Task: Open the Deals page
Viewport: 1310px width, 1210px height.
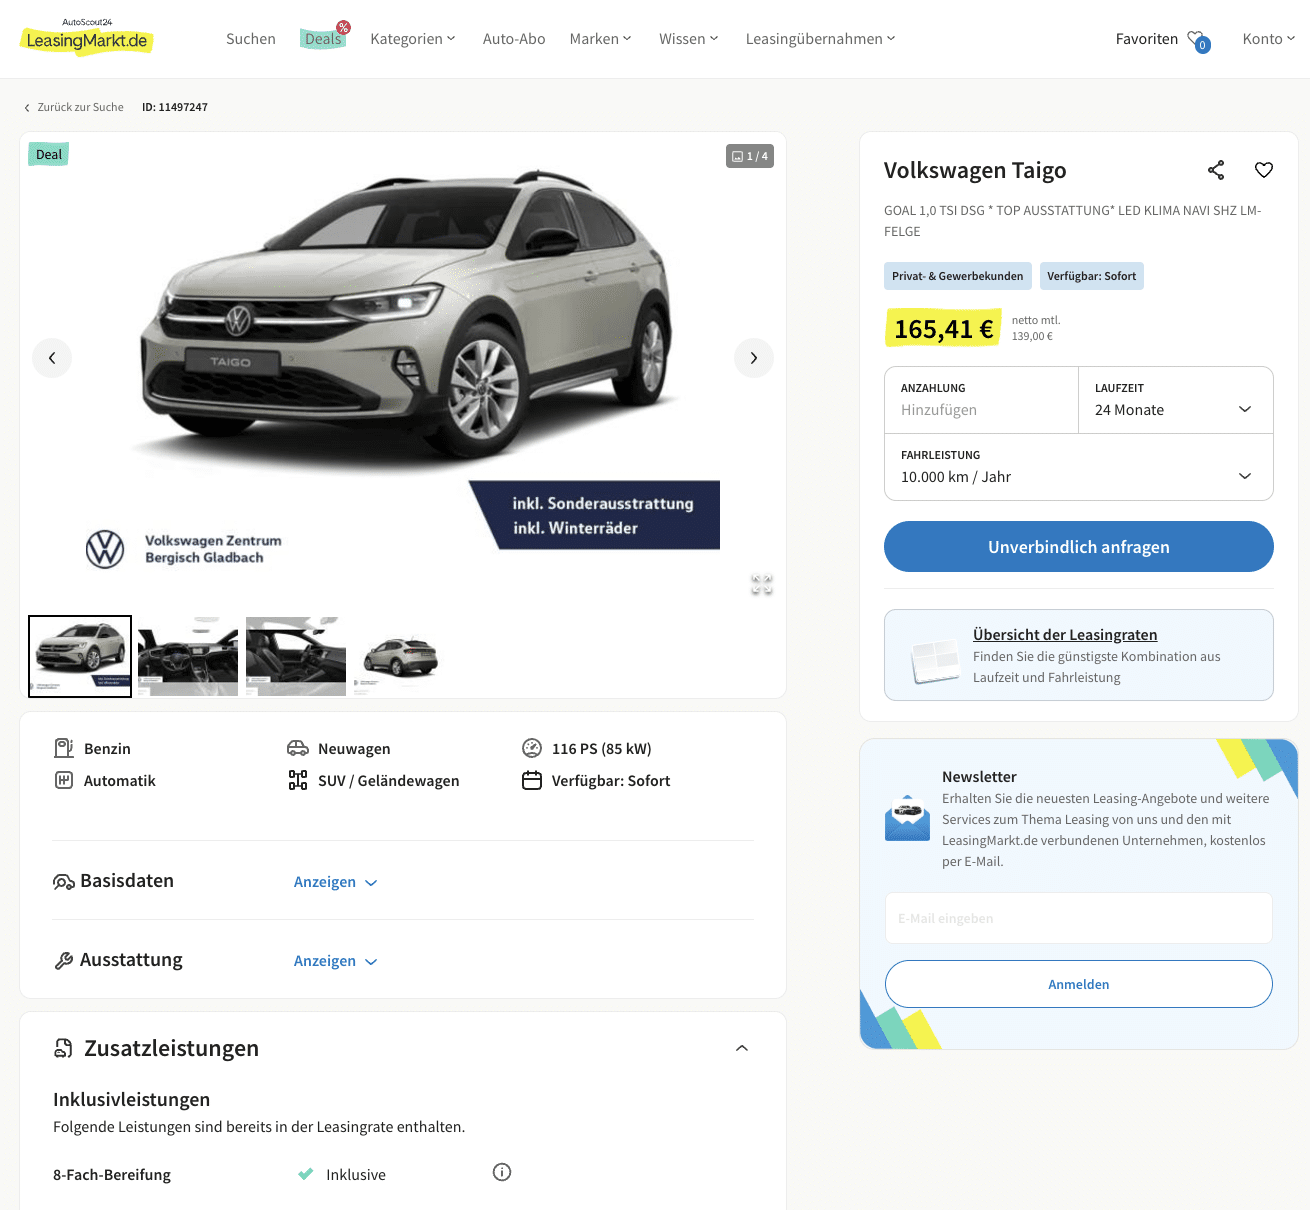Action: point(323,39)
